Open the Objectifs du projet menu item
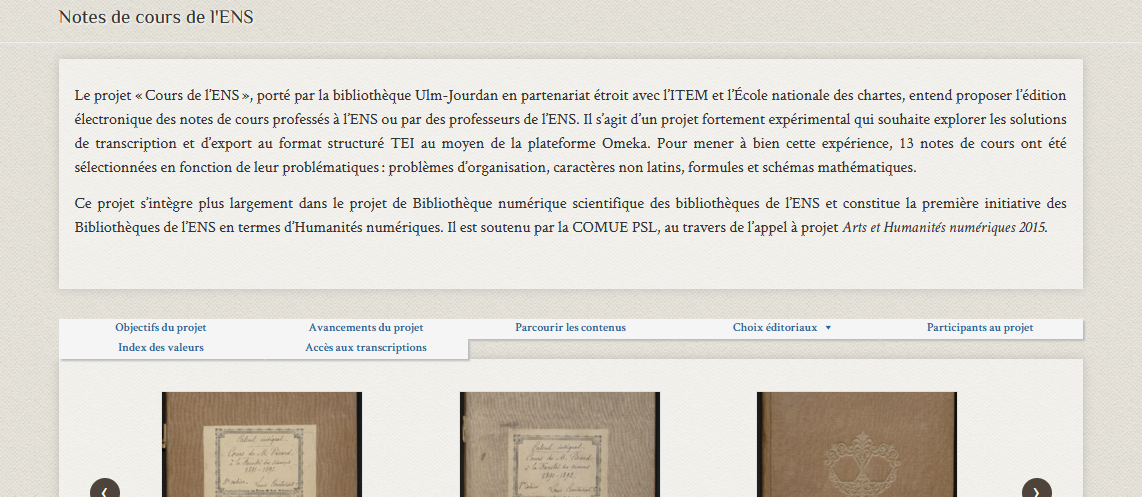Viewport: 1142px width, 497px height. (160, 328)
